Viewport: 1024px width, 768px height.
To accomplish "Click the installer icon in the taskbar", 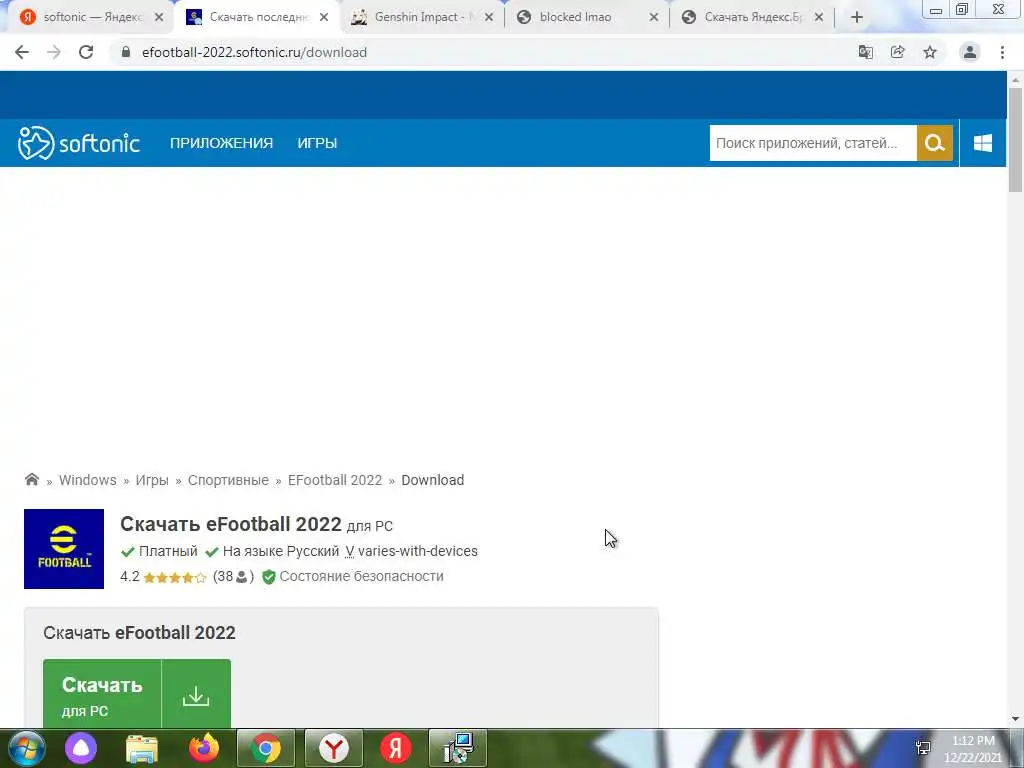I will point(458,748).
